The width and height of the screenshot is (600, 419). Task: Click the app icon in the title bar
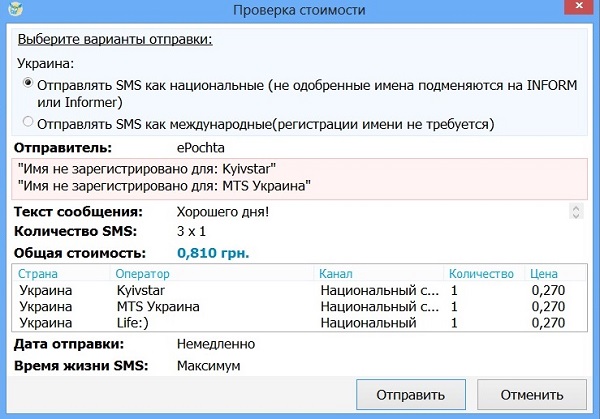[x=15, y=8]
